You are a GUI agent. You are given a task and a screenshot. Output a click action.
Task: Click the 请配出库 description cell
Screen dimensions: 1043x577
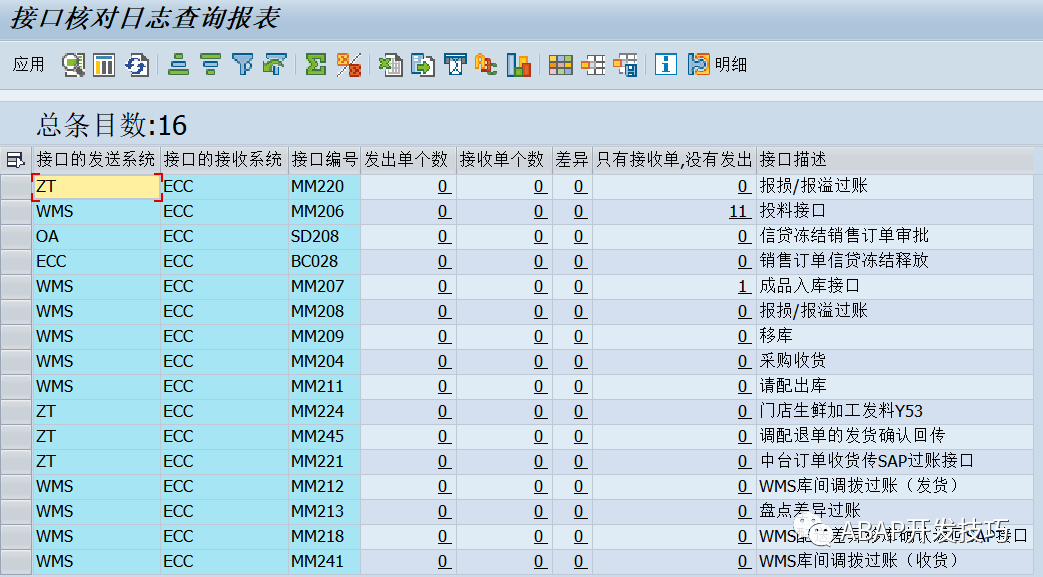(x=895, y=387)
